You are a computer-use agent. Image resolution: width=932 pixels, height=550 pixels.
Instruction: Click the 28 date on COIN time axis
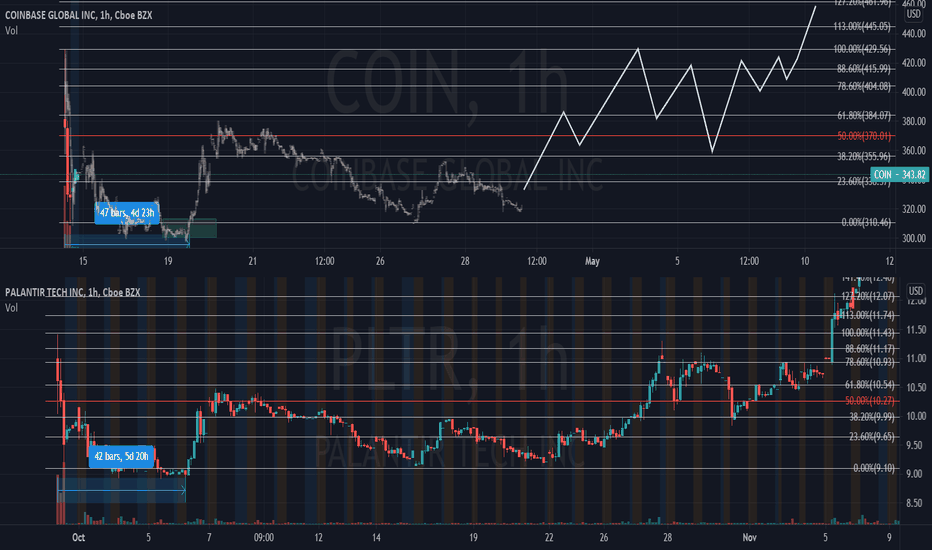coord(465,261)
